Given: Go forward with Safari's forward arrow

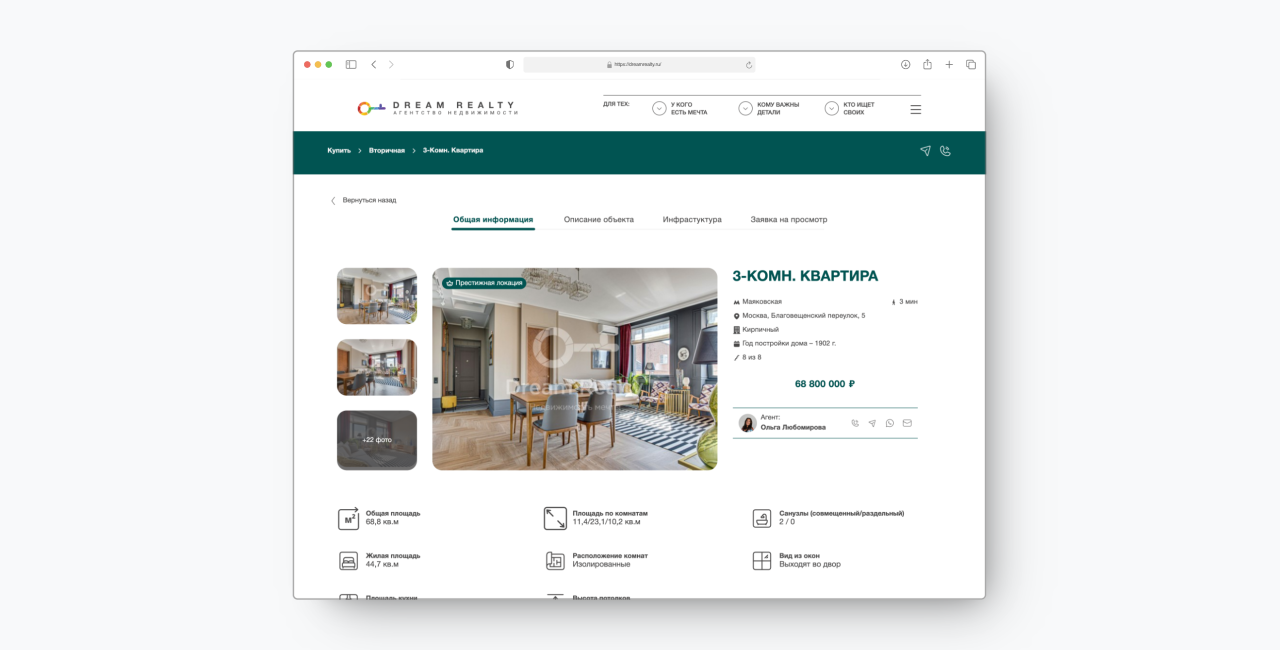Looking at the screenshot, I should tap(391, 64).
